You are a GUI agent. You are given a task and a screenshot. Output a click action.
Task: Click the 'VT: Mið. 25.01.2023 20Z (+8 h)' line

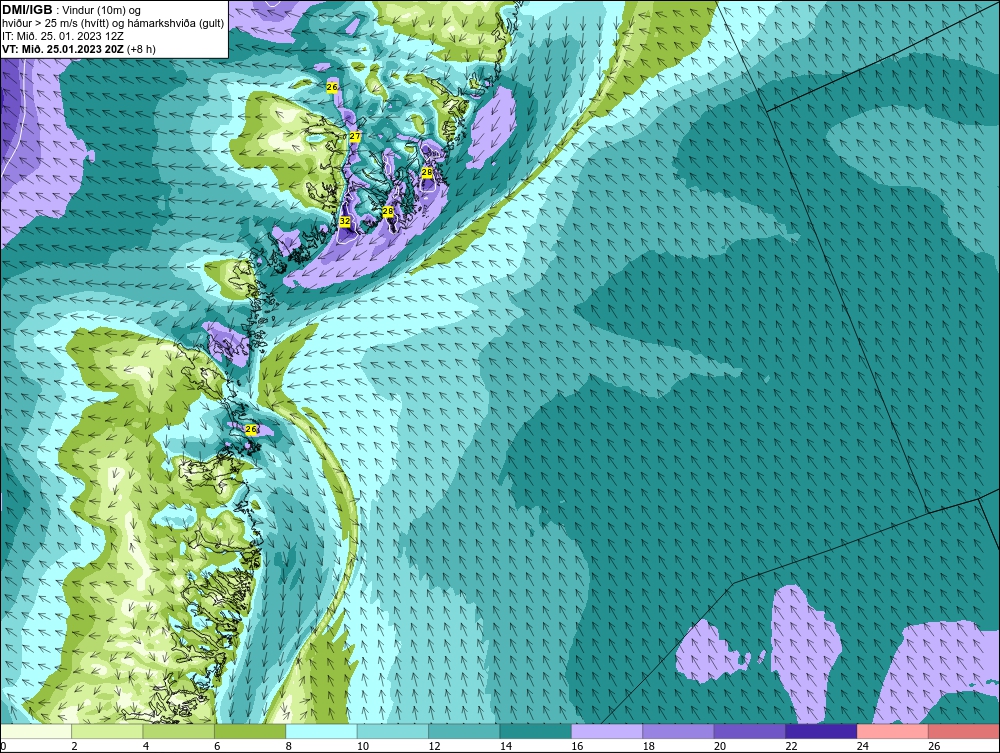[x=78, y=49]
